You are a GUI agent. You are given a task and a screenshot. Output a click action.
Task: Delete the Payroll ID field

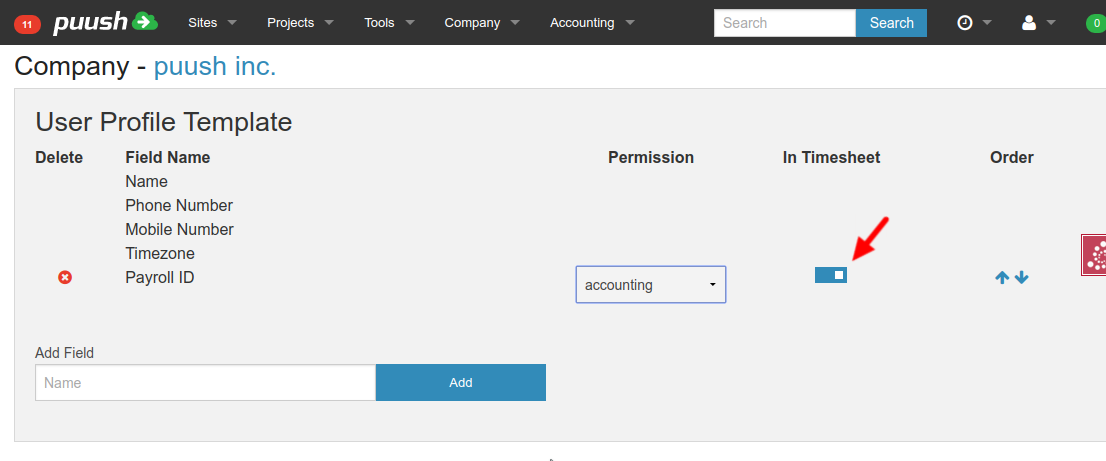tap(65, 277)
